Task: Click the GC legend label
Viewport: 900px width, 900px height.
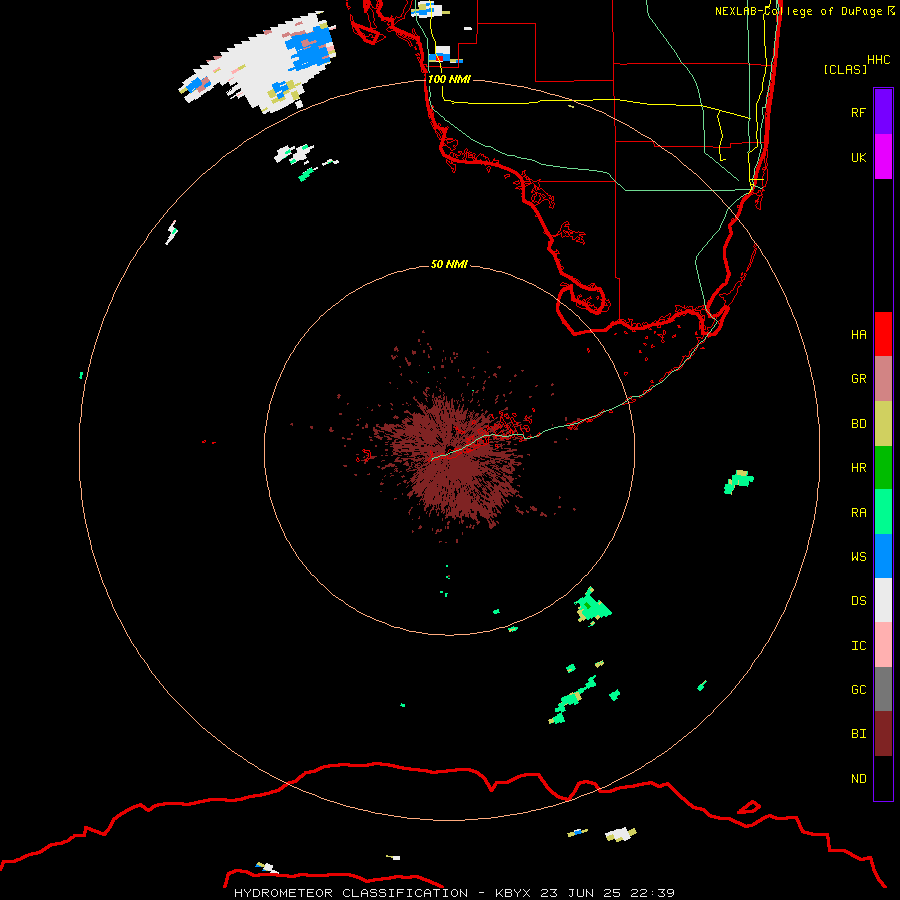Action: [858, 690]
